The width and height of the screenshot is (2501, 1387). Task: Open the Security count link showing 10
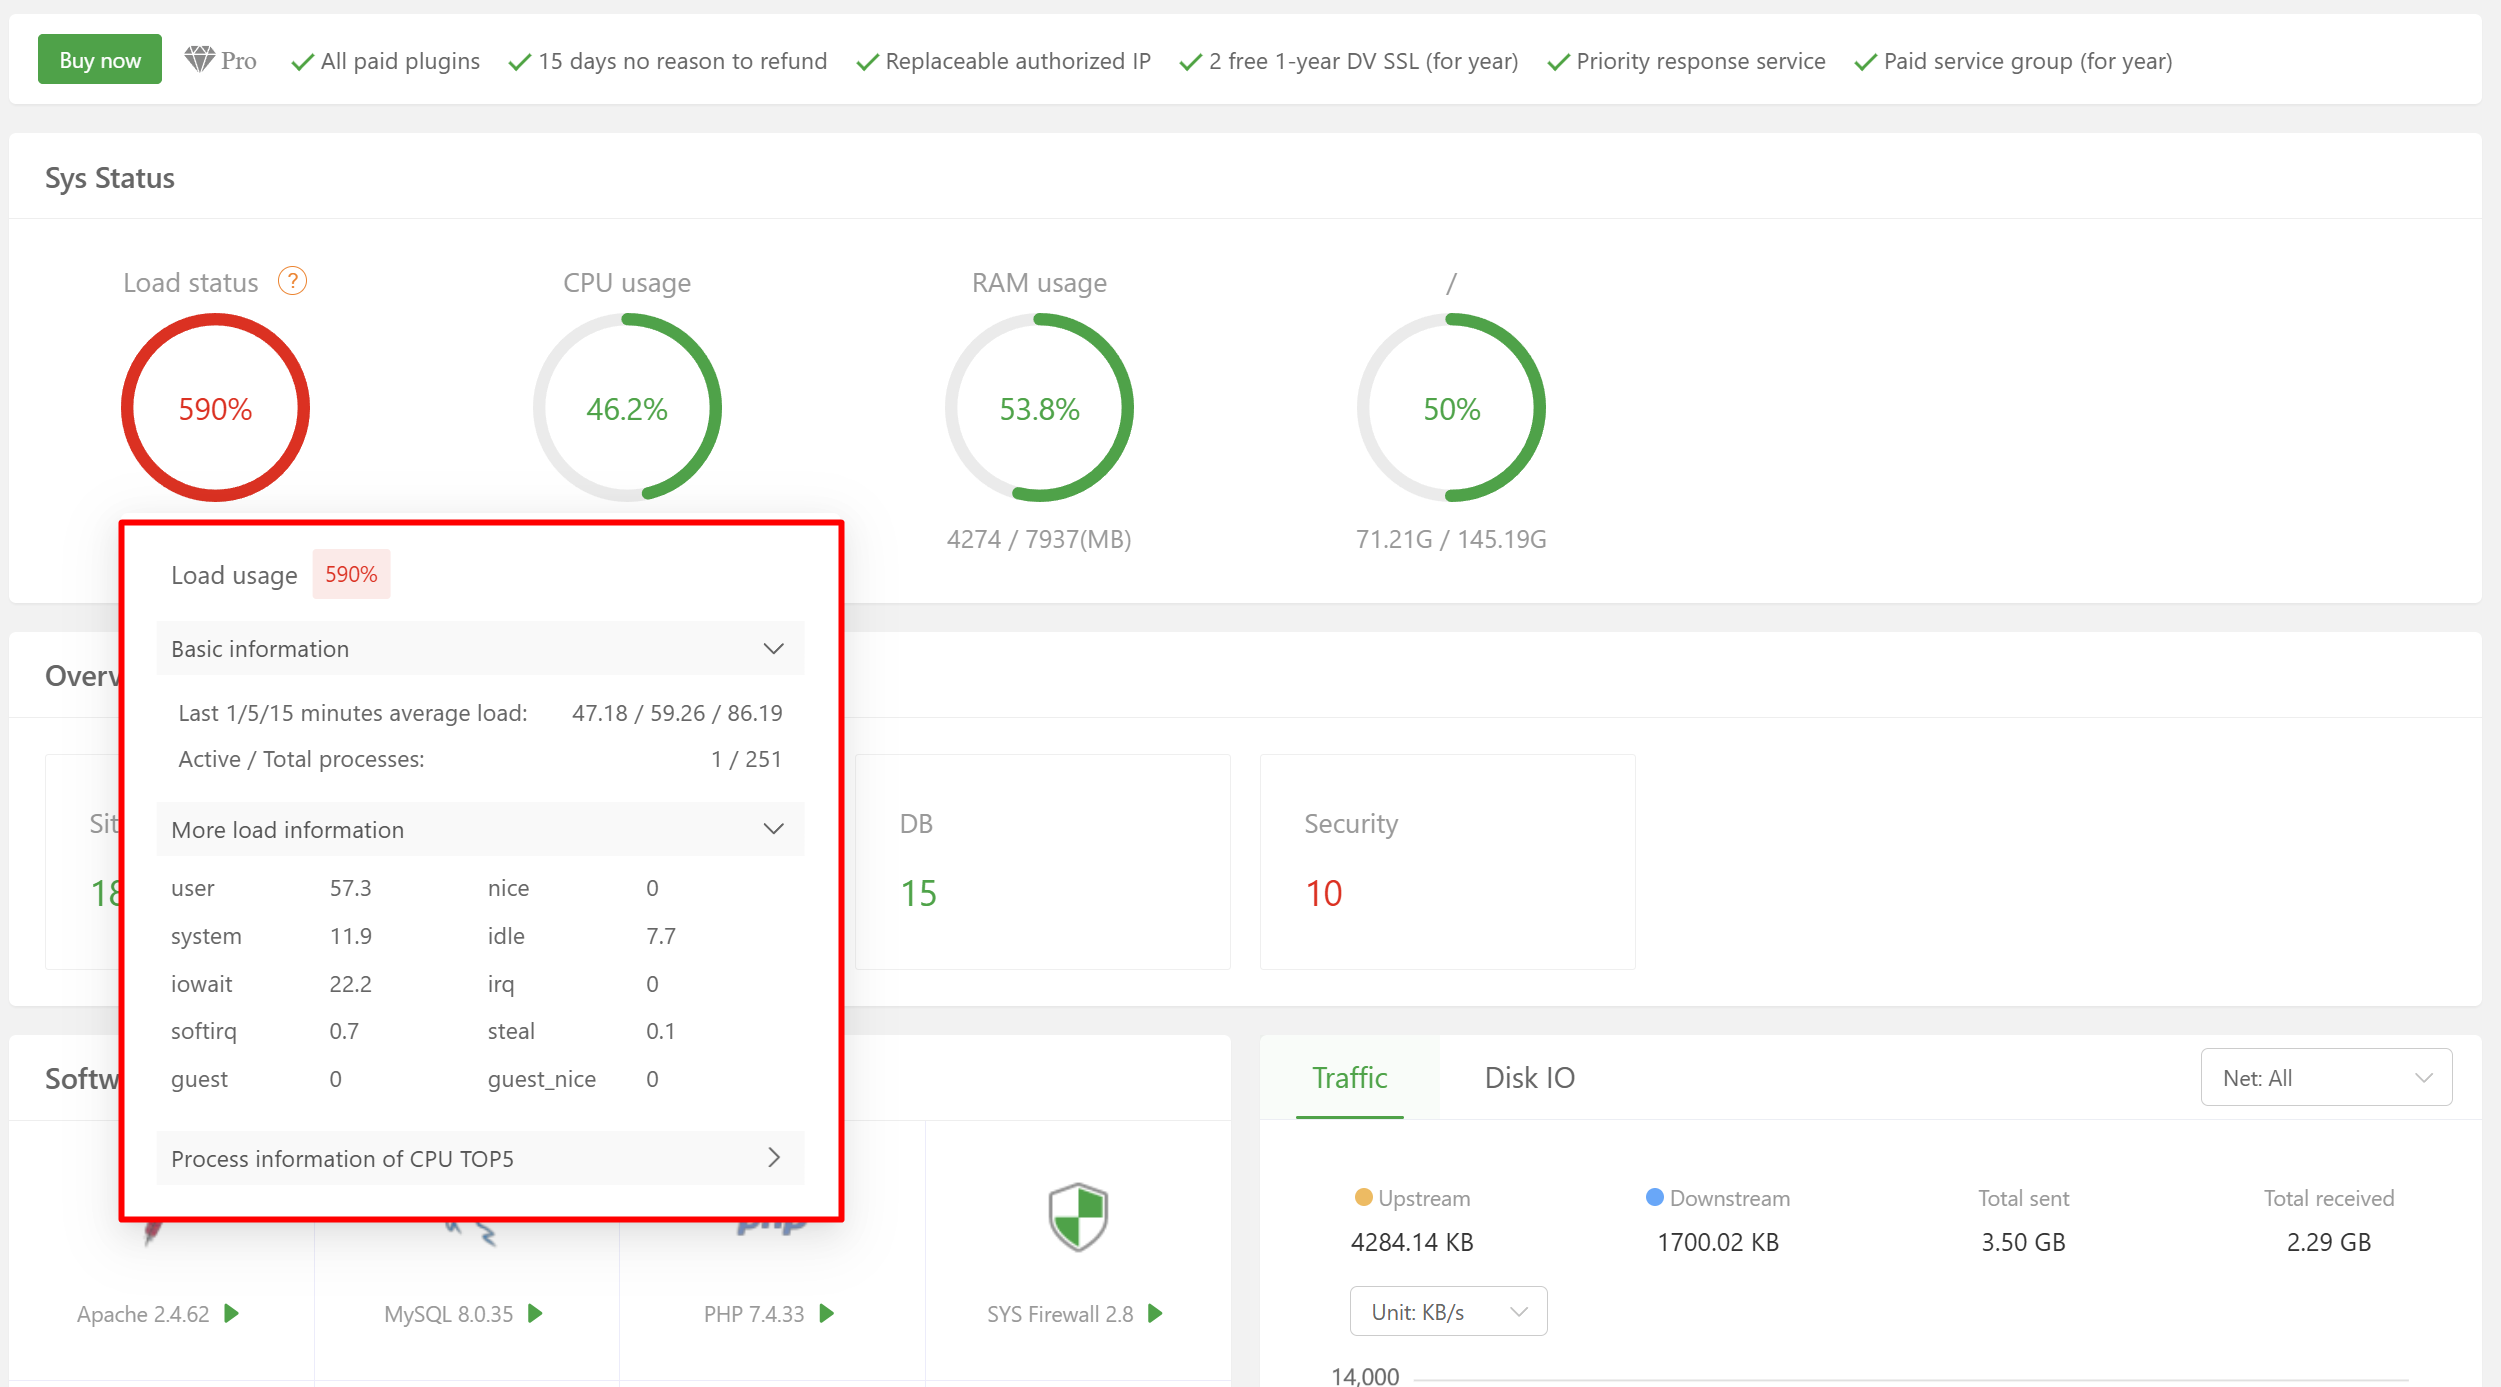pos(1325,893)
